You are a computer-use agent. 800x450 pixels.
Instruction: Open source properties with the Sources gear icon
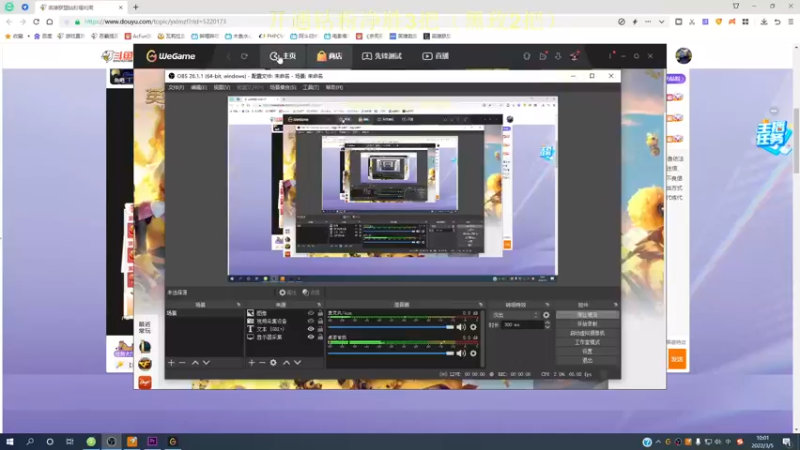tap(273, 362)
